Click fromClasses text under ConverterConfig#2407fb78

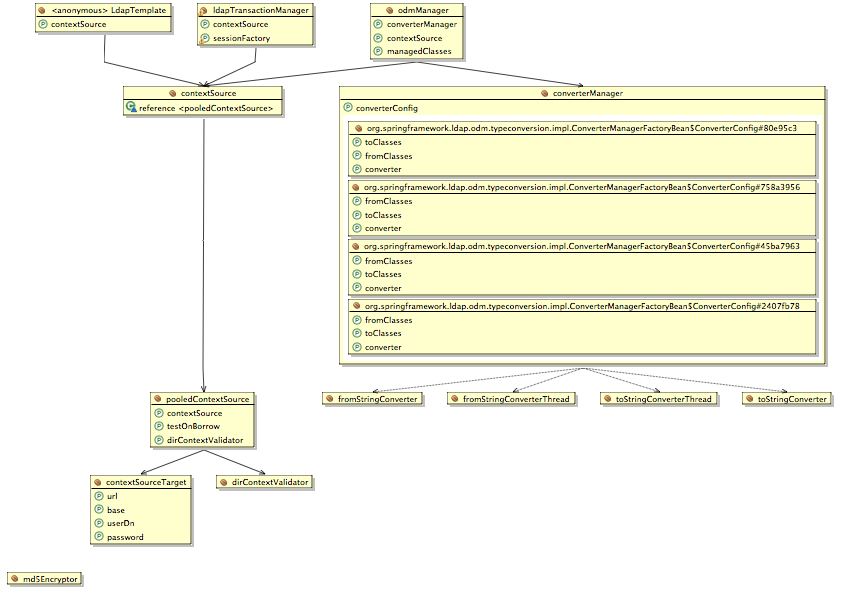point(389,320)
